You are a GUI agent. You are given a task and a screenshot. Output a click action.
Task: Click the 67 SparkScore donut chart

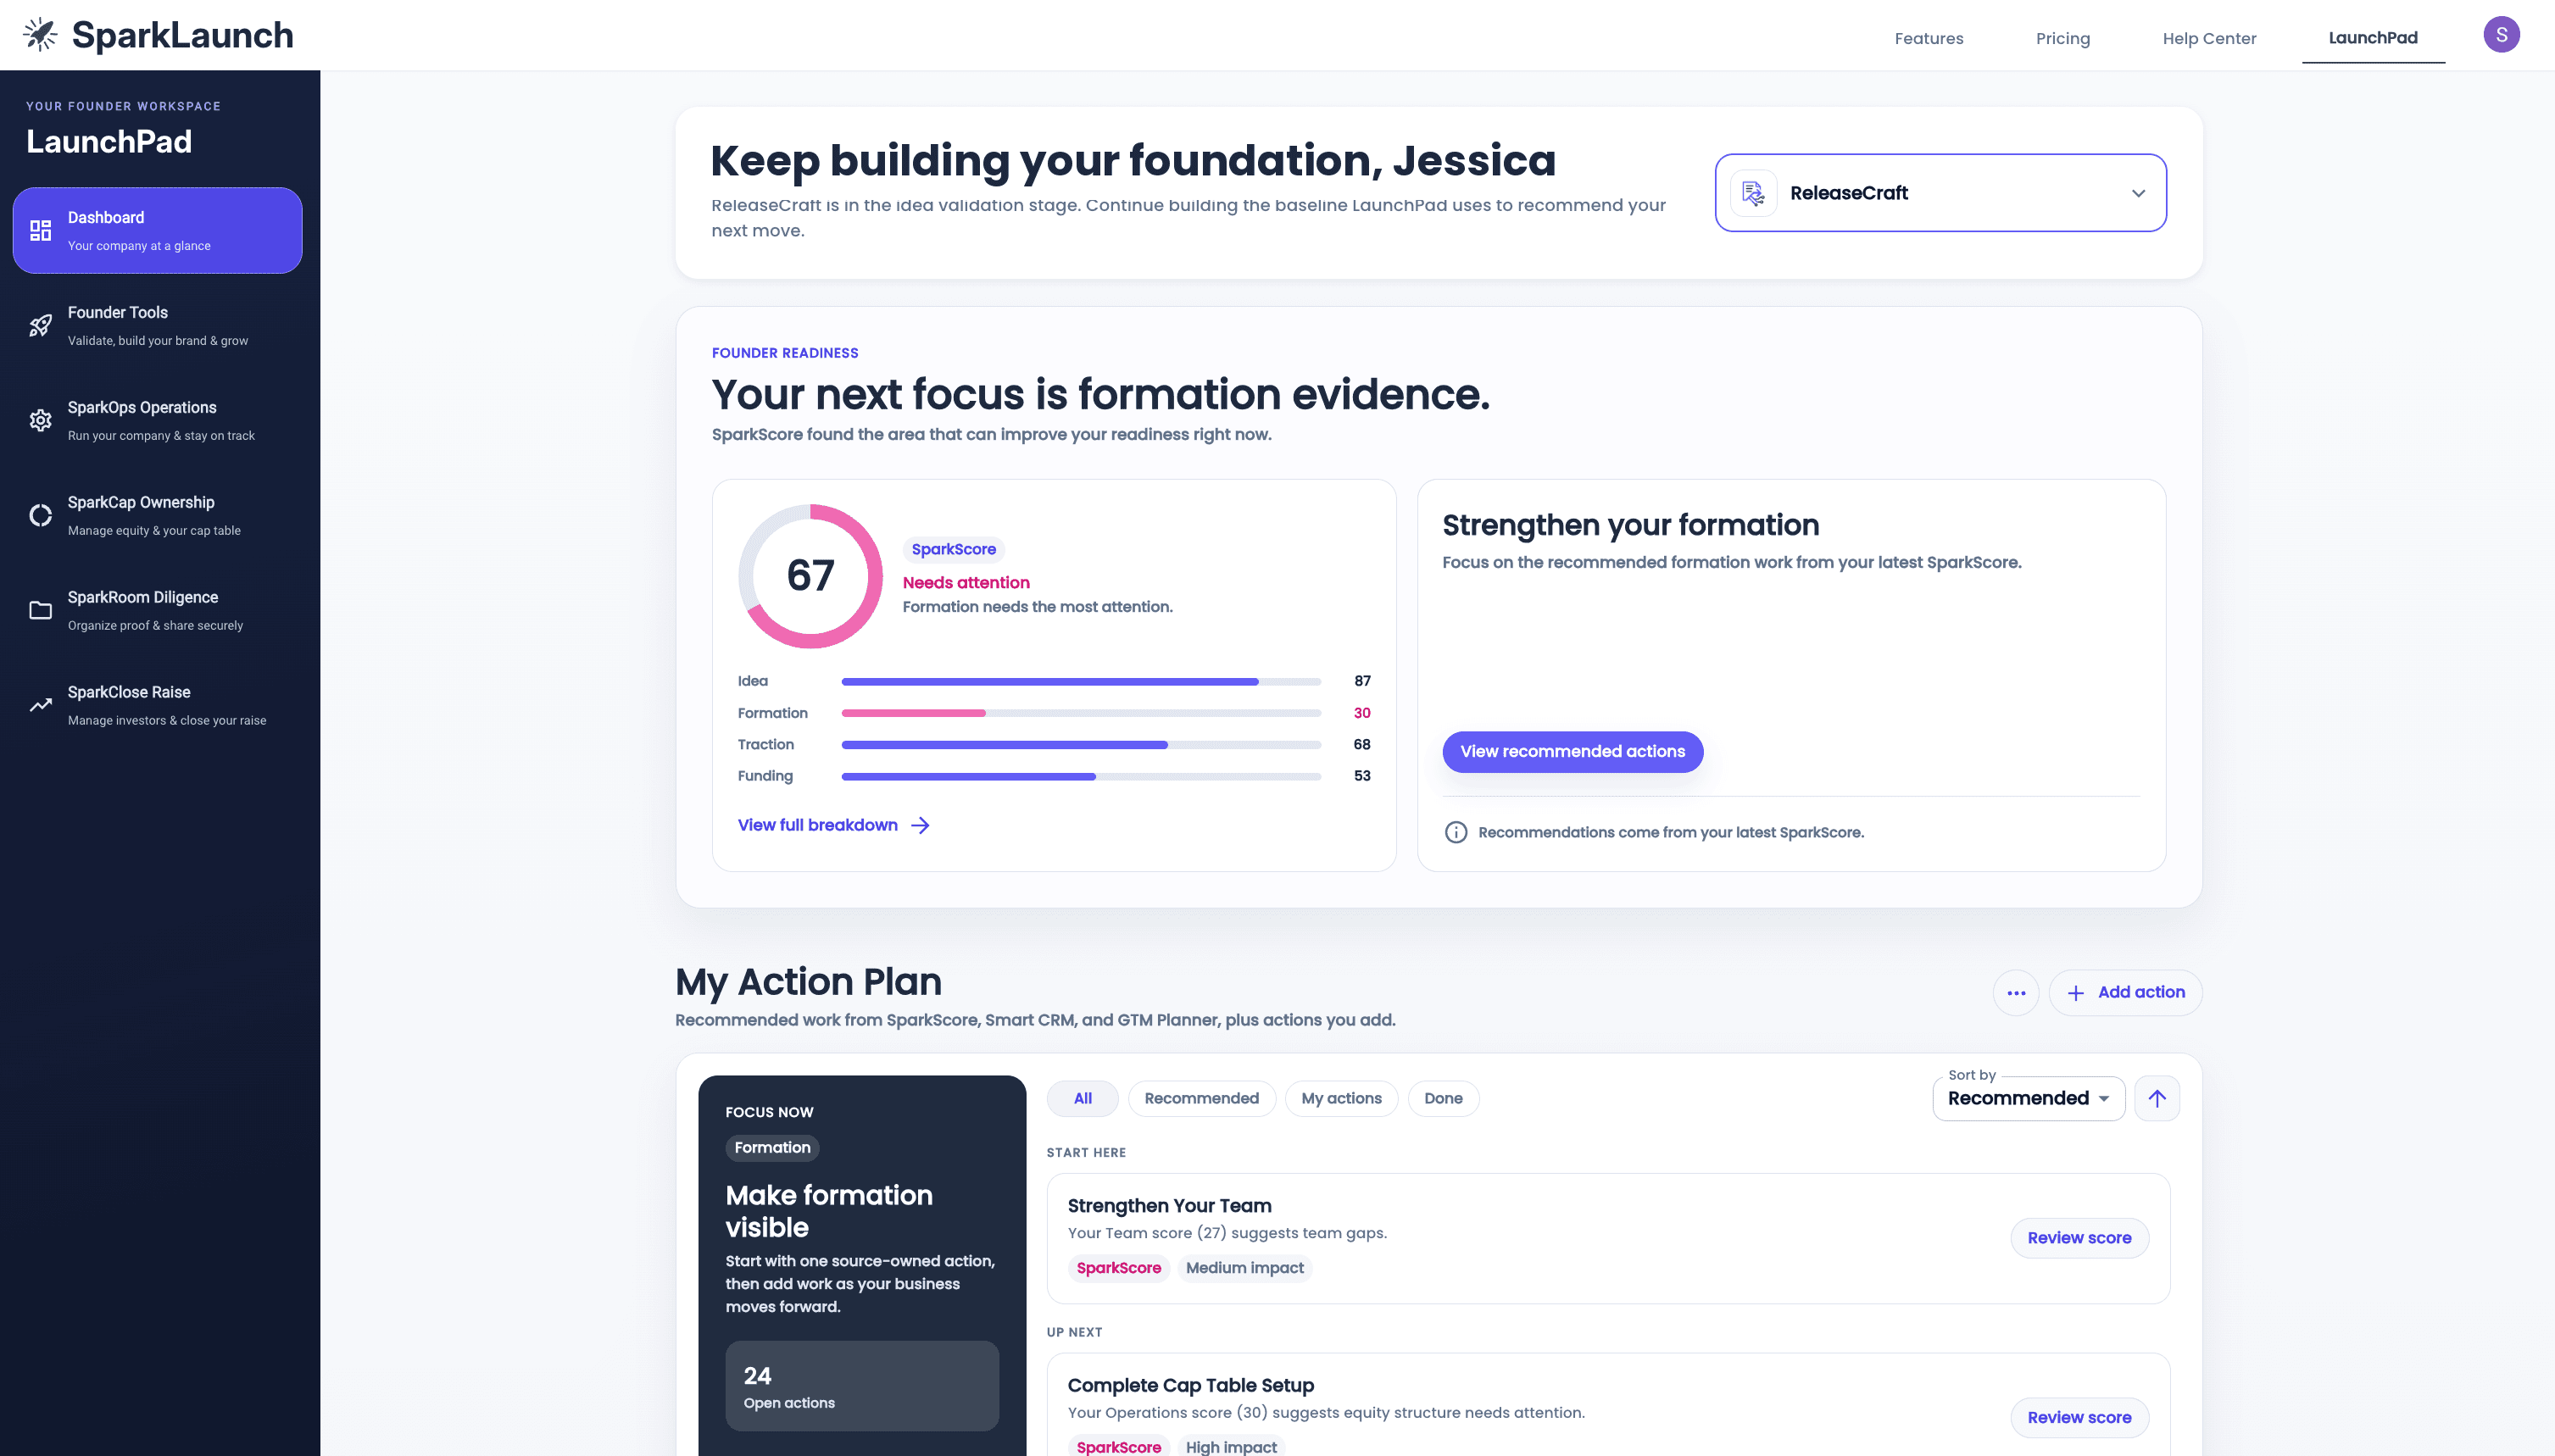[x=810, y=576]
